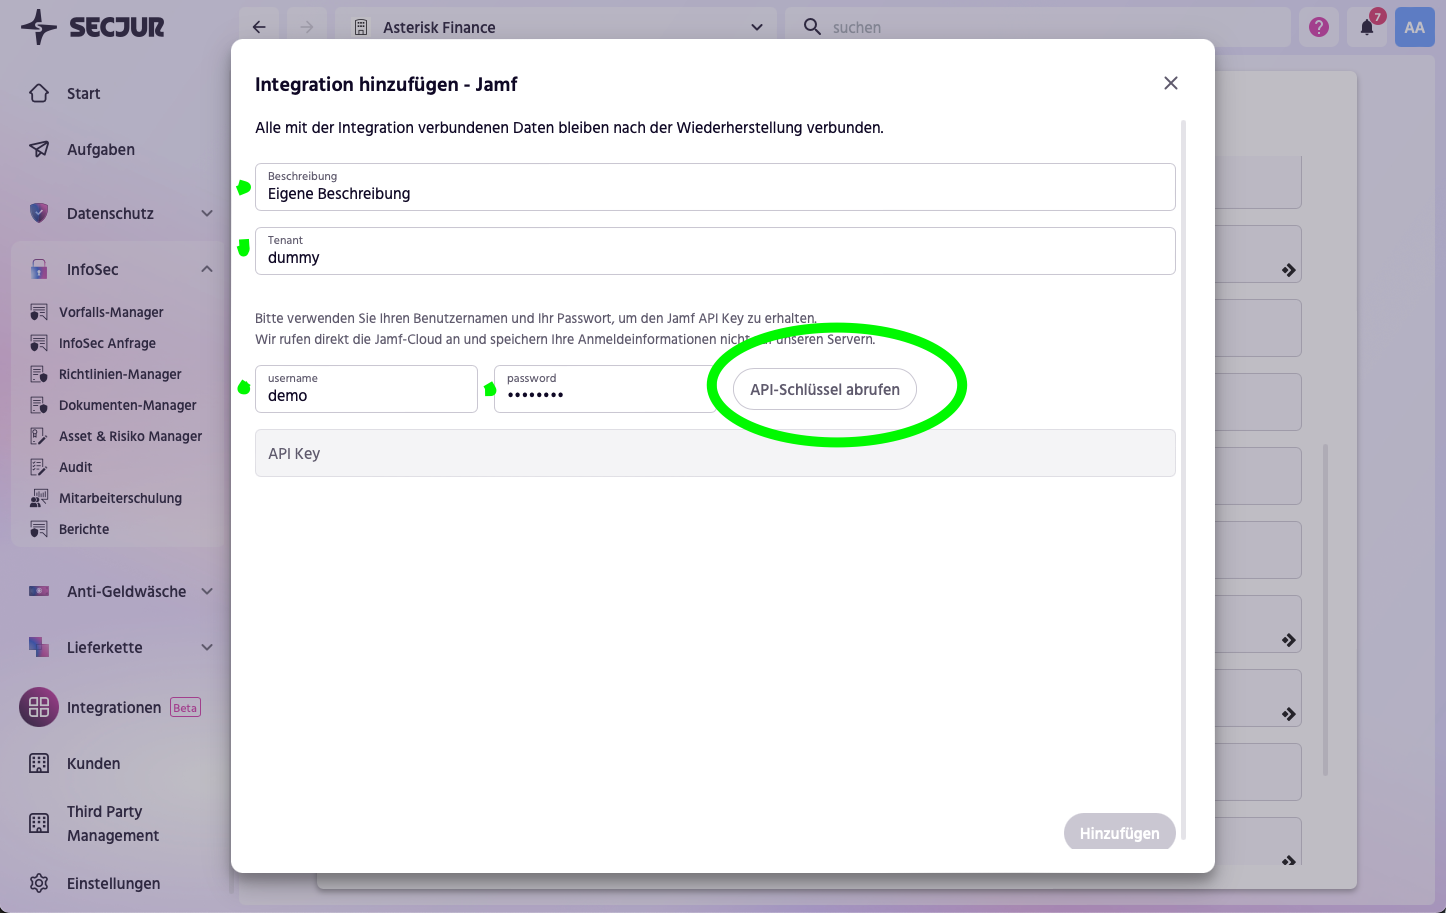The height and width of the screenshot is (913, 1446).
Task: Click the Secjur logo
Action: coord(92,27)
